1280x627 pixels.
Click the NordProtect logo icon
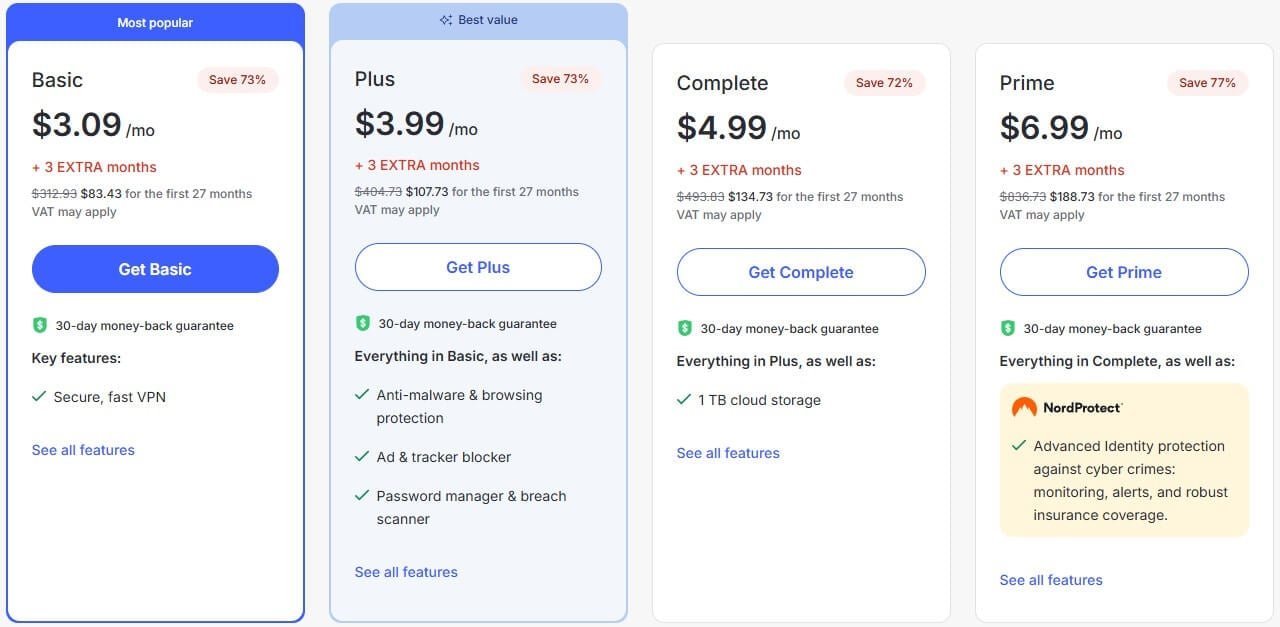tap(1024, 407)
